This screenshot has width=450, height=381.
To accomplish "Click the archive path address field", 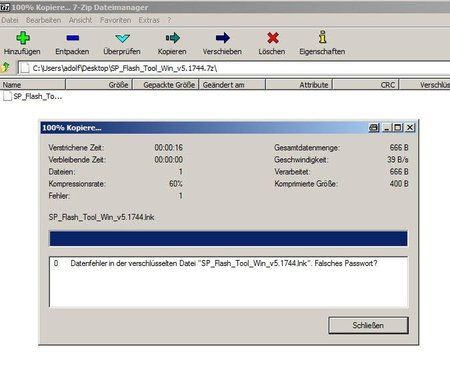I will pyautogui.click(x=233, y=68).
